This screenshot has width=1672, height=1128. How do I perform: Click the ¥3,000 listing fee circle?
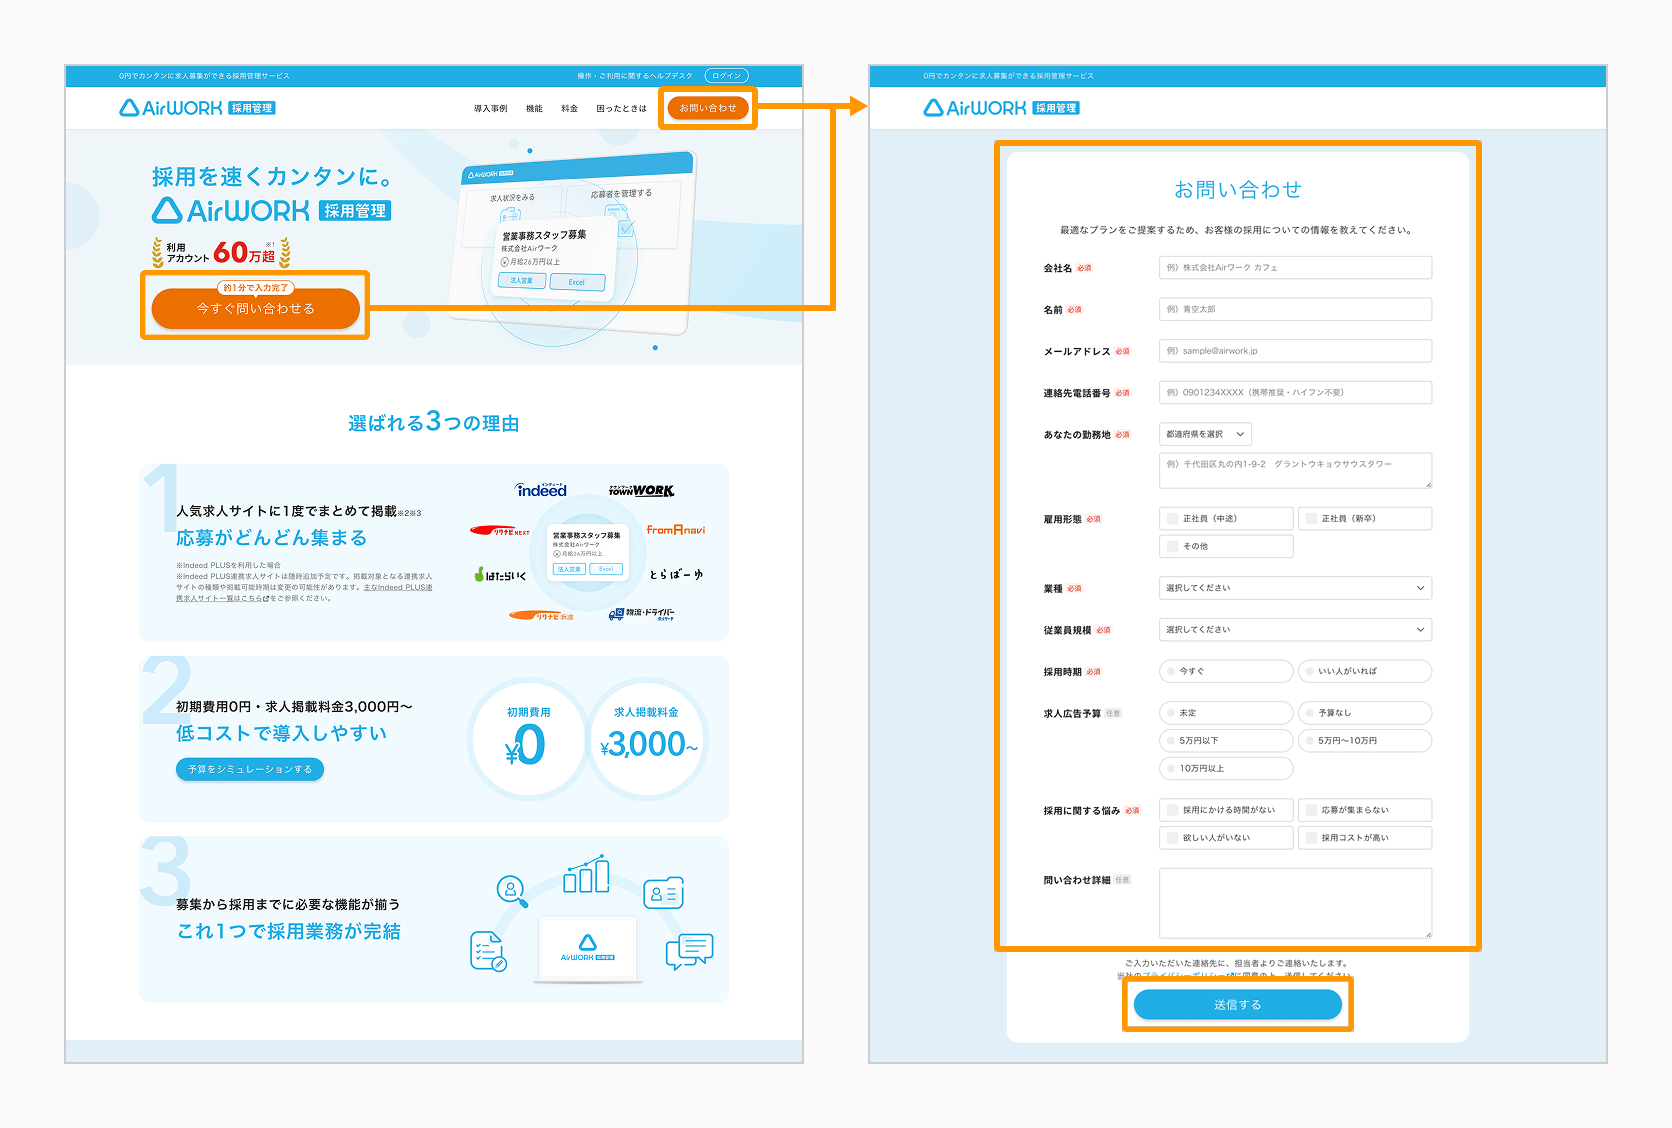(648, 739)
